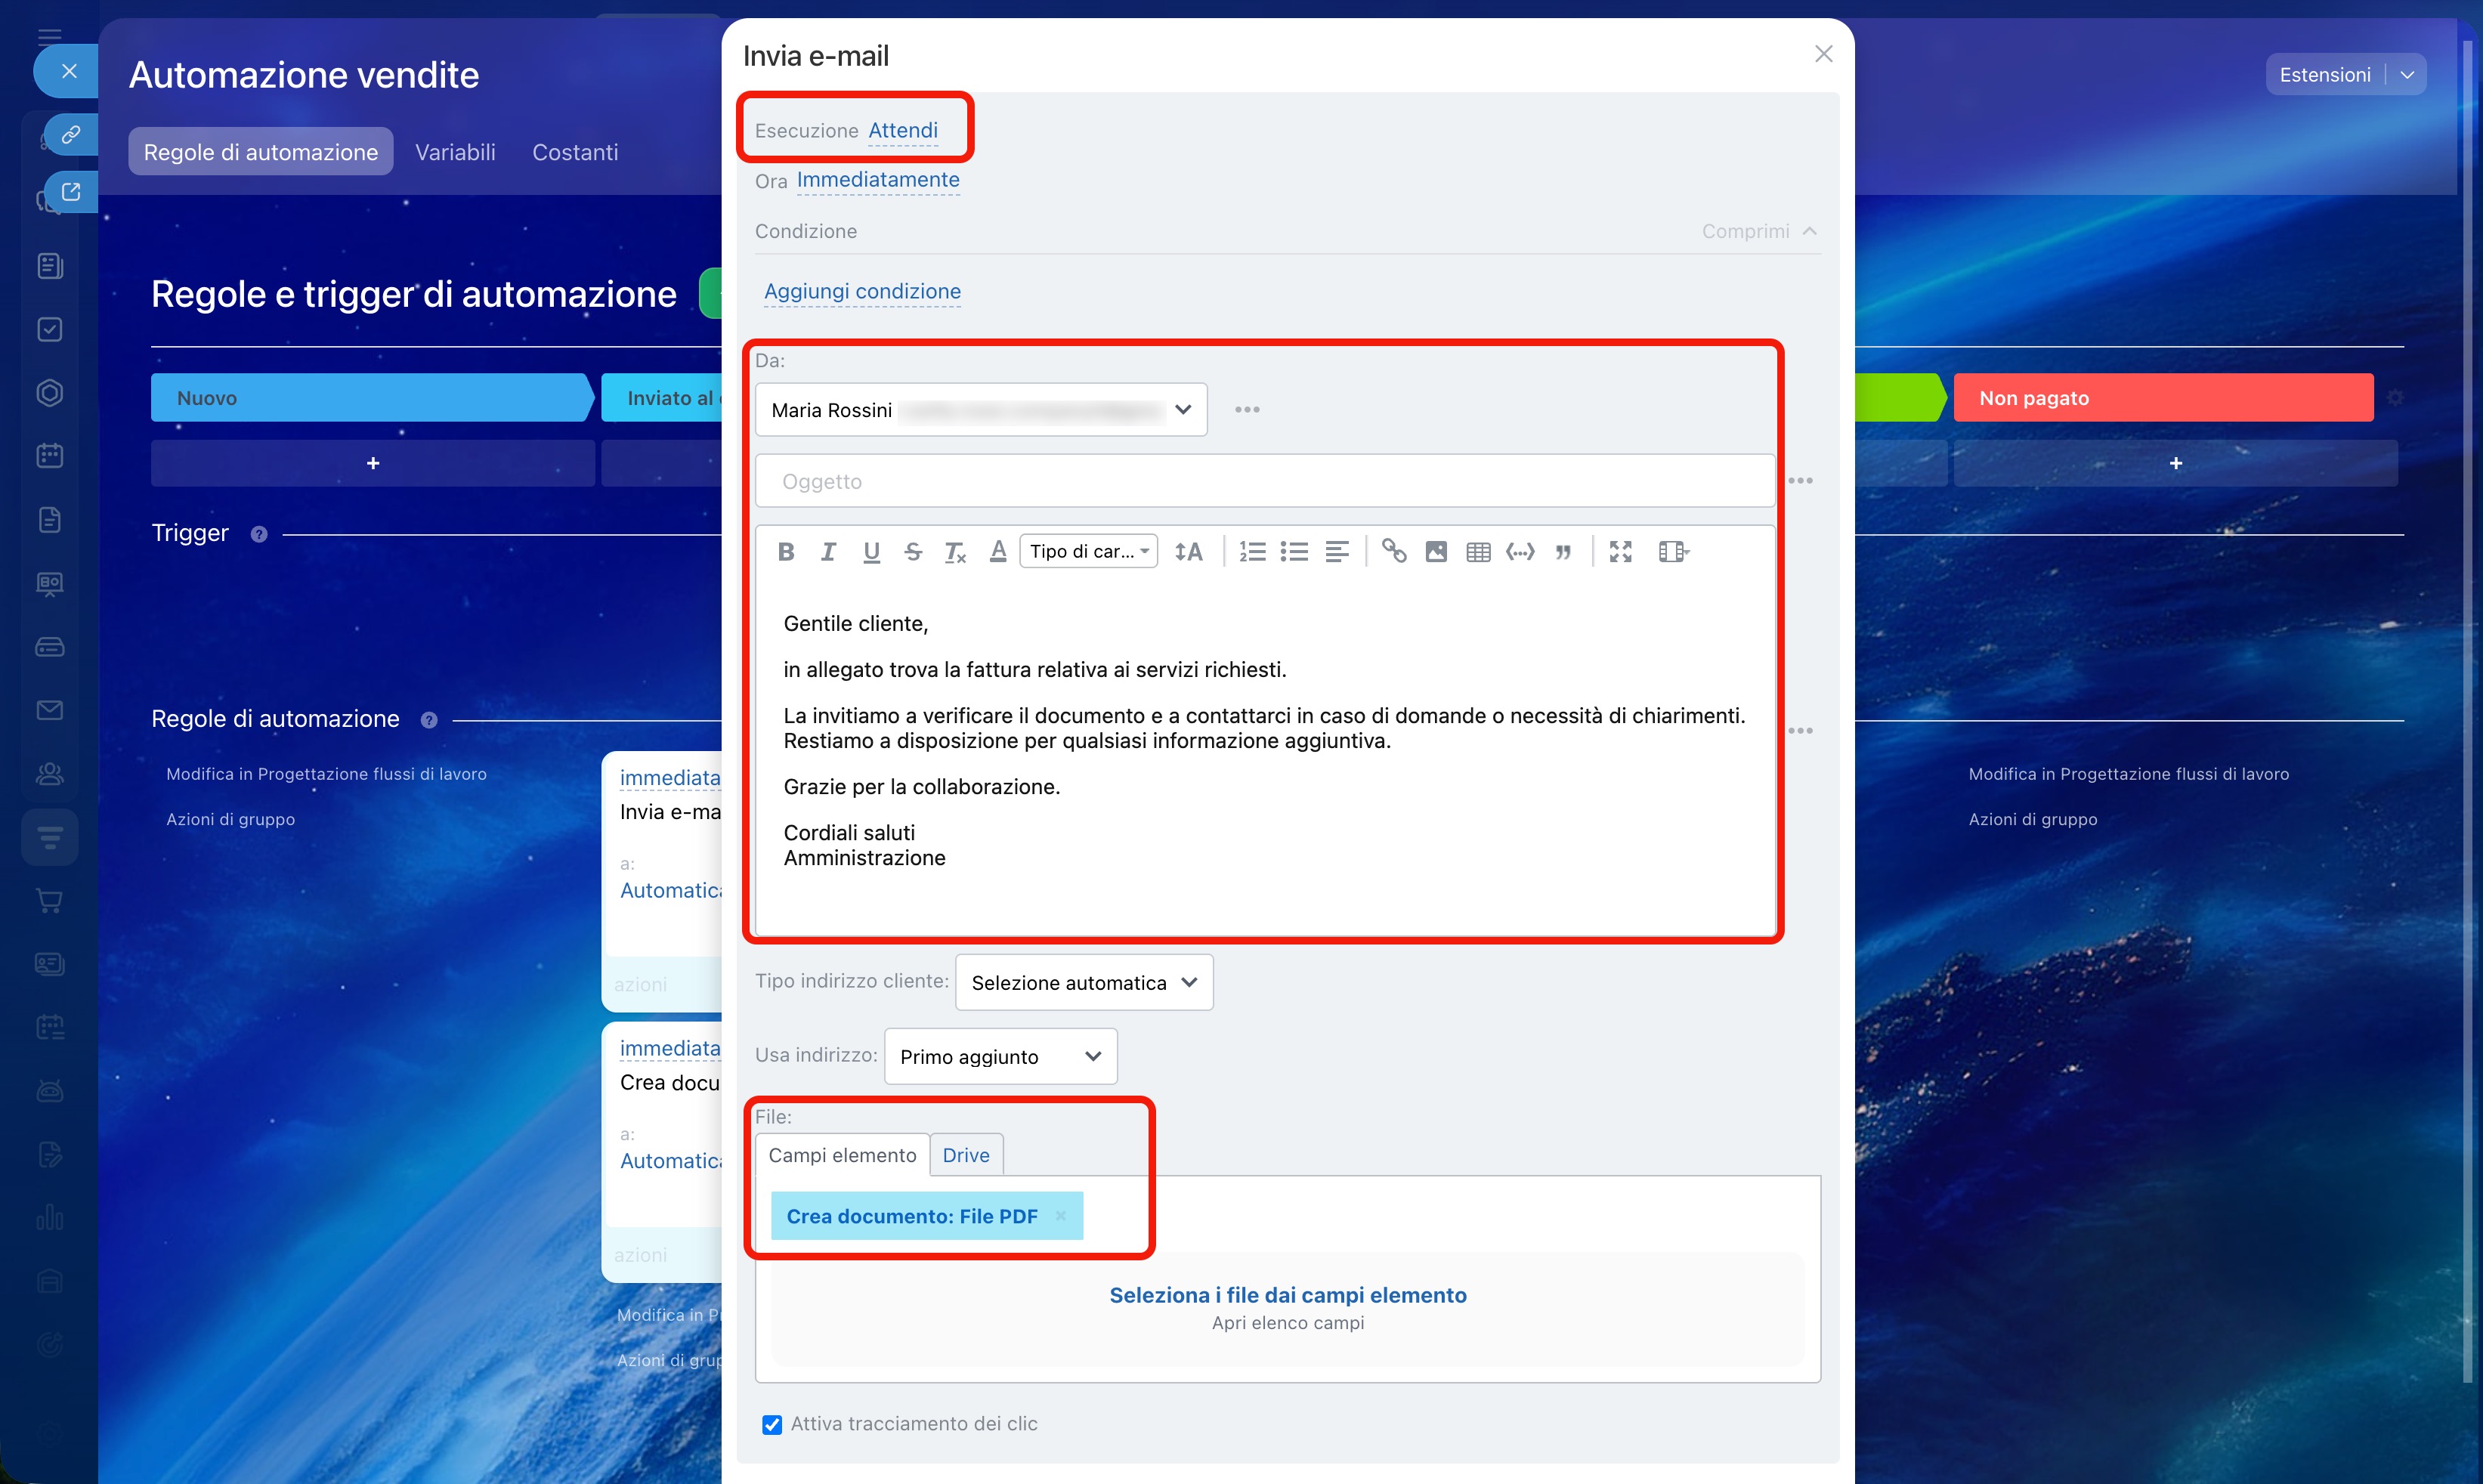Click the strikethrough formatting icon
Screen dimensions: 2483x1484
coord(913,552)
